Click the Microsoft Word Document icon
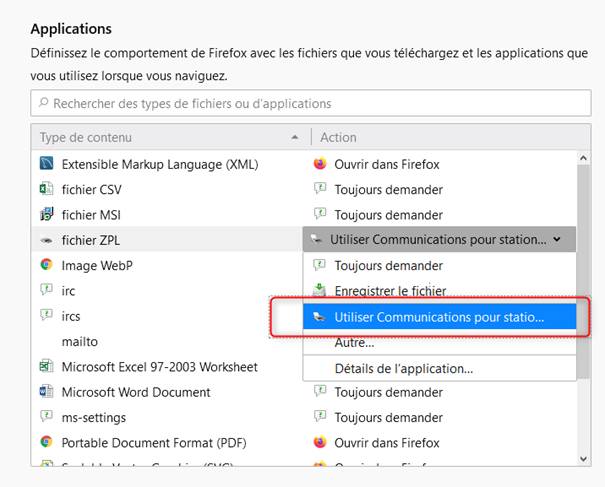 point(46,392)
